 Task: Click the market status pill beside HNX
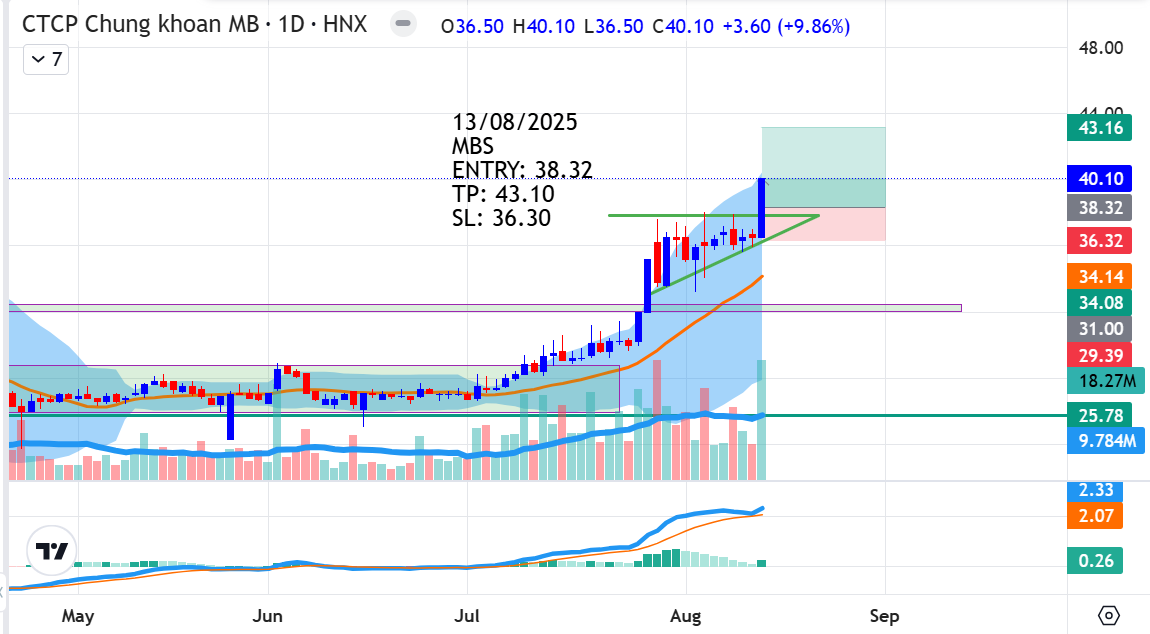[403, 23]
